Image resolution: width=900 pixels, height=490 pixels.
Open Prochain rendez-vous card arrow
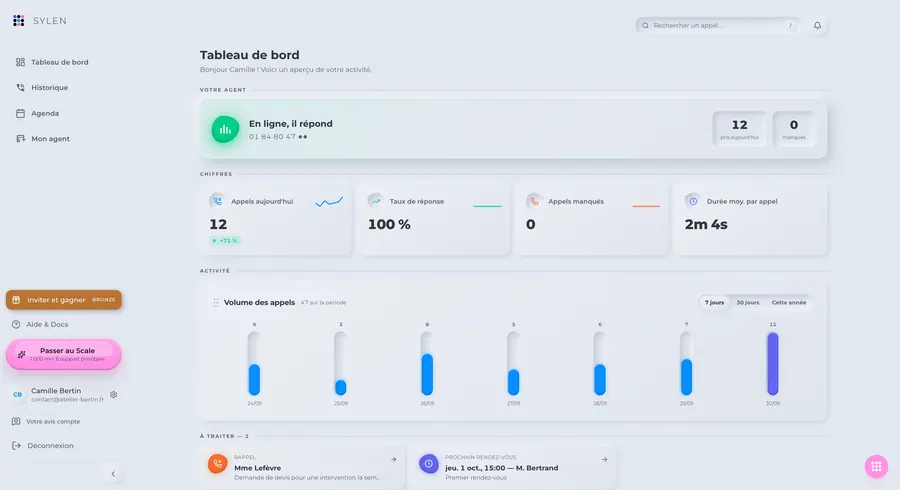click(604, 460)
